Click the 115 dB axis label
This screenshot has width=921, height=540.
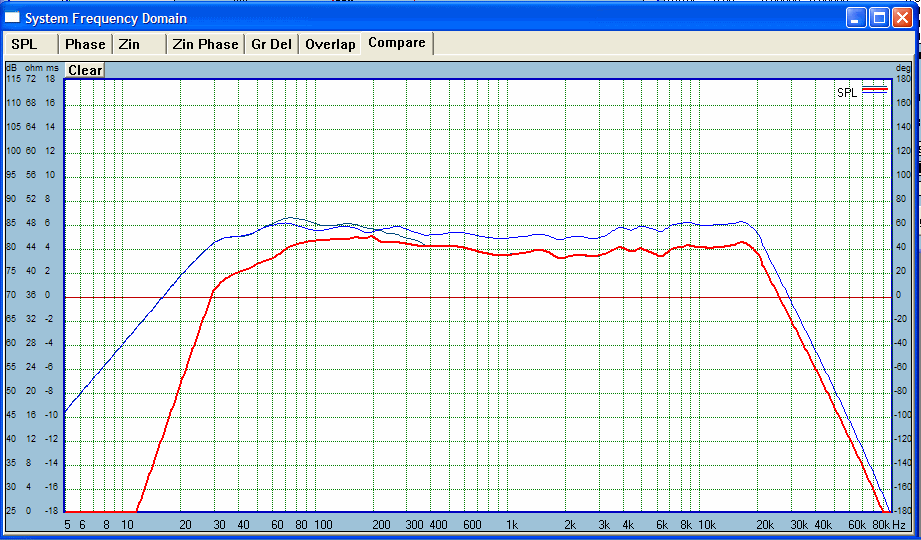coord(13,79)
